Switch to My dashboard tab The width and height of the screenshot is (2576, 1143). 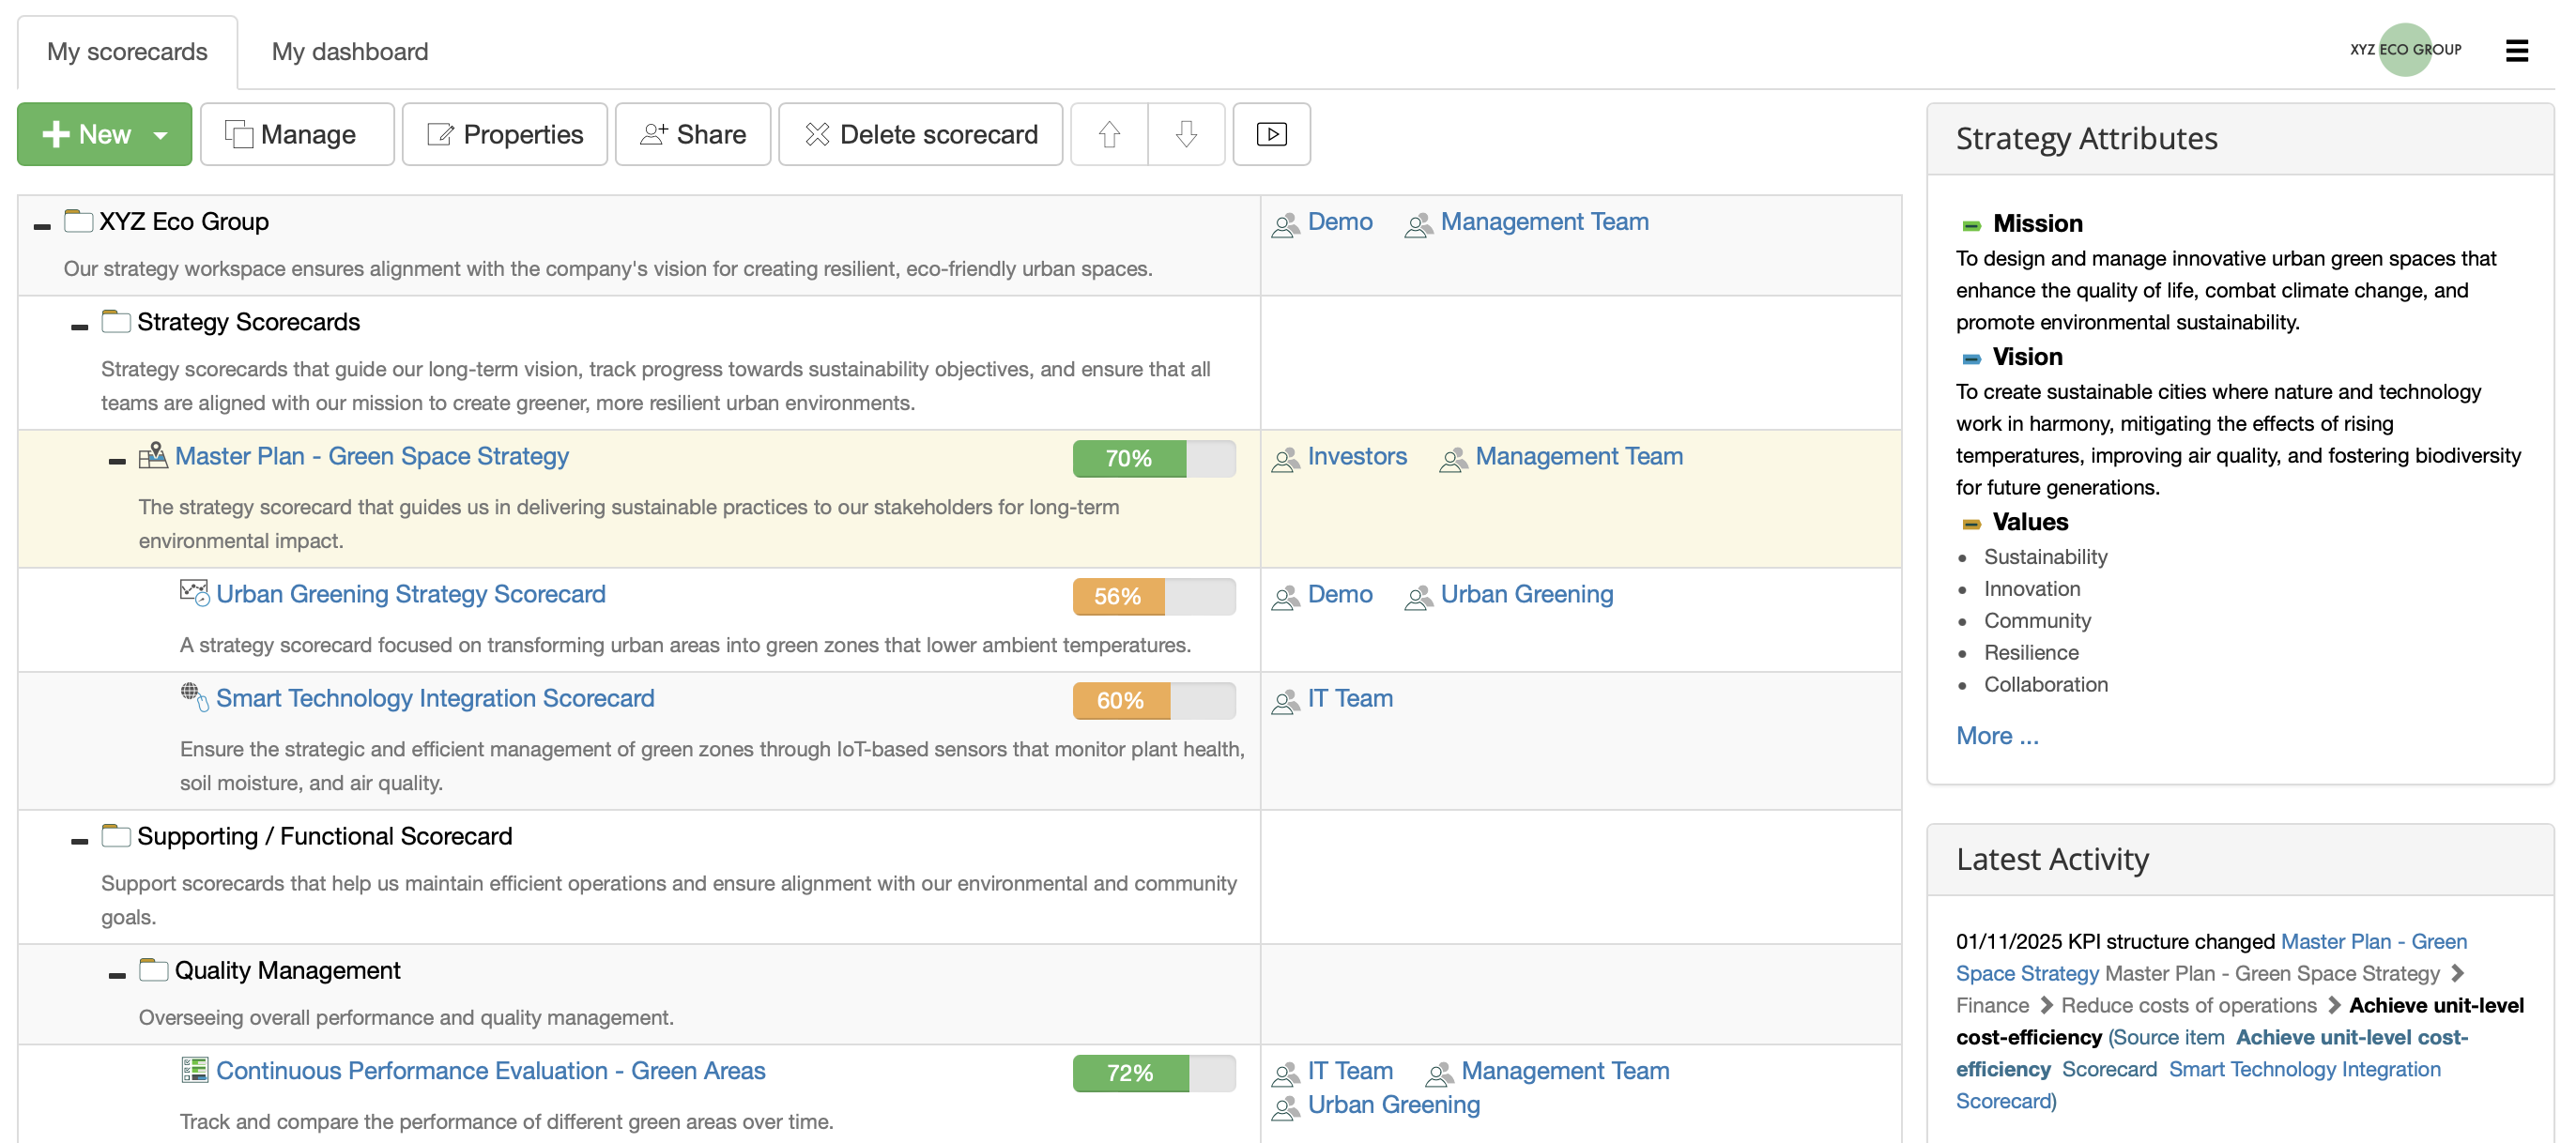[349, 51]
